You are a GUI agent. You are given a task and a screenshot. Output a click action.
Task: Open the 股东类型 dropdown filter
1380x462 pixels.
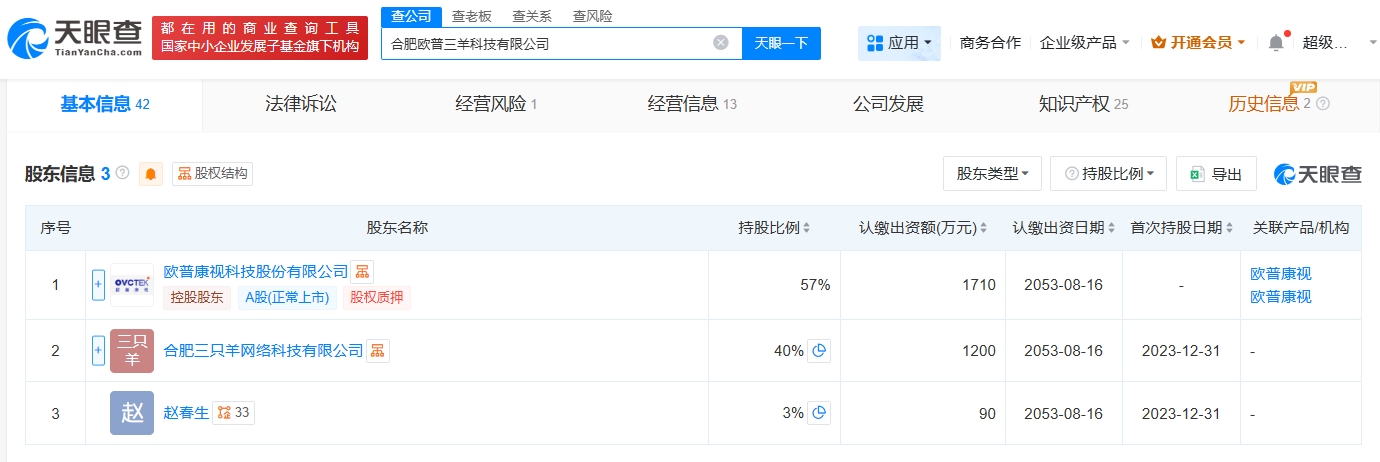point(992,174)
